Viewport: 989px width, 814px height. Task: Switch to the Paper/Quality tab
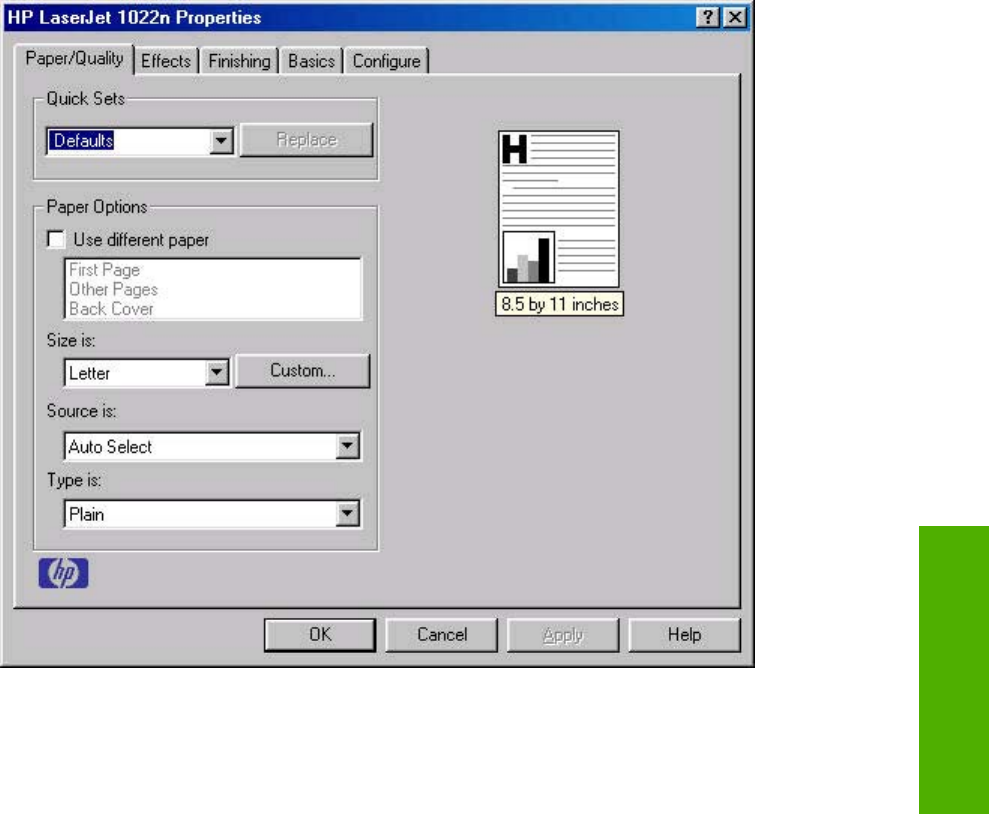(74, 59)
